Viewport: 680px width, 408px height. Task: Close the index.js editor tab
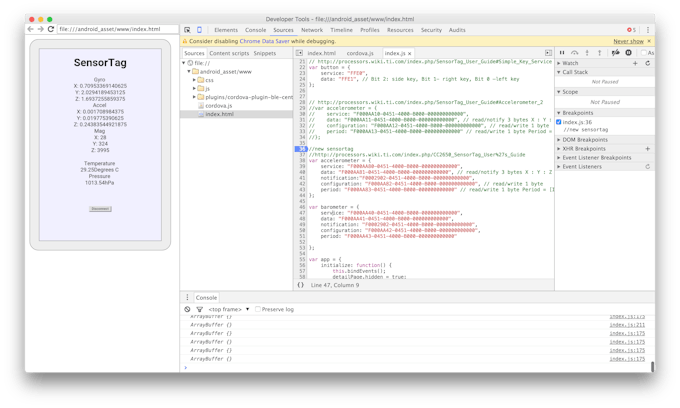(409, 53)
